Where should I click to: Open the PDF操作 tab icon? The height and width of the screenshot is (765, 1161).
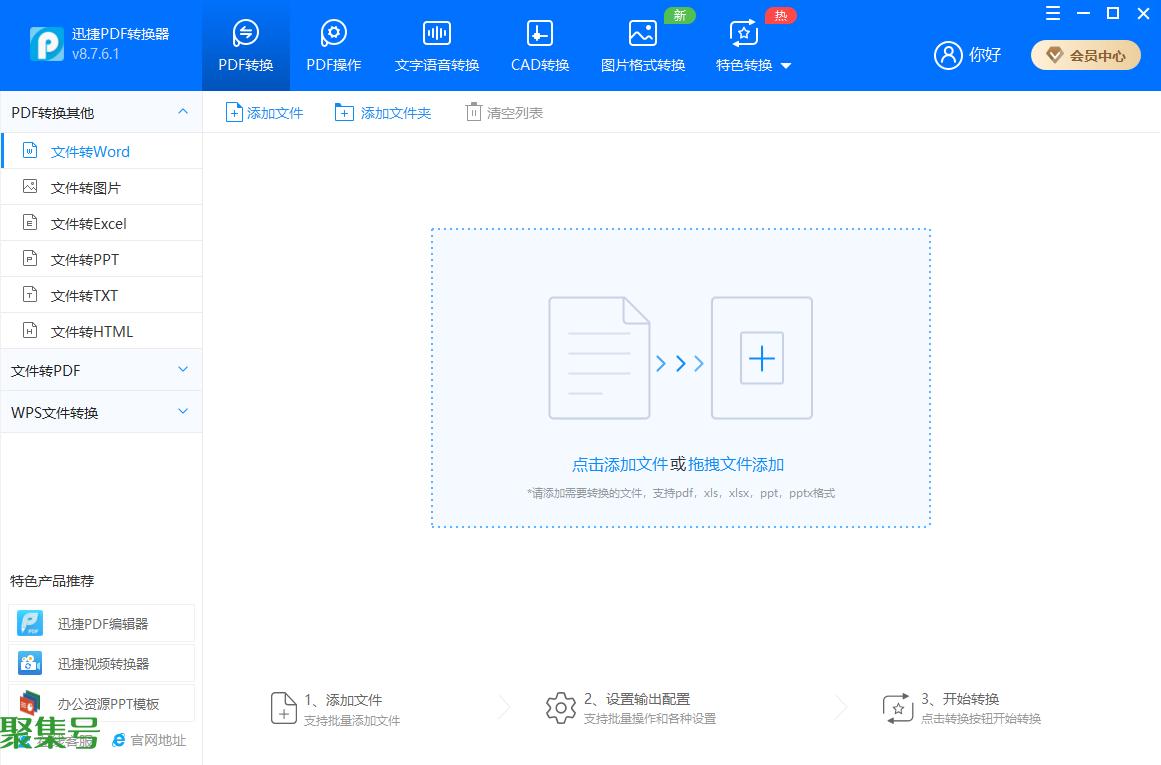pyautogui.click(x=333, y=34)
